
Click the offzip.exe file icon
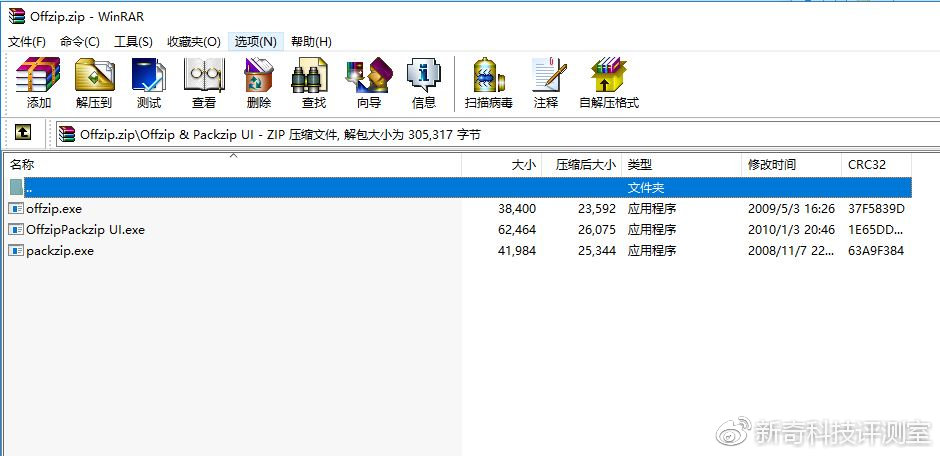point(16,209)
